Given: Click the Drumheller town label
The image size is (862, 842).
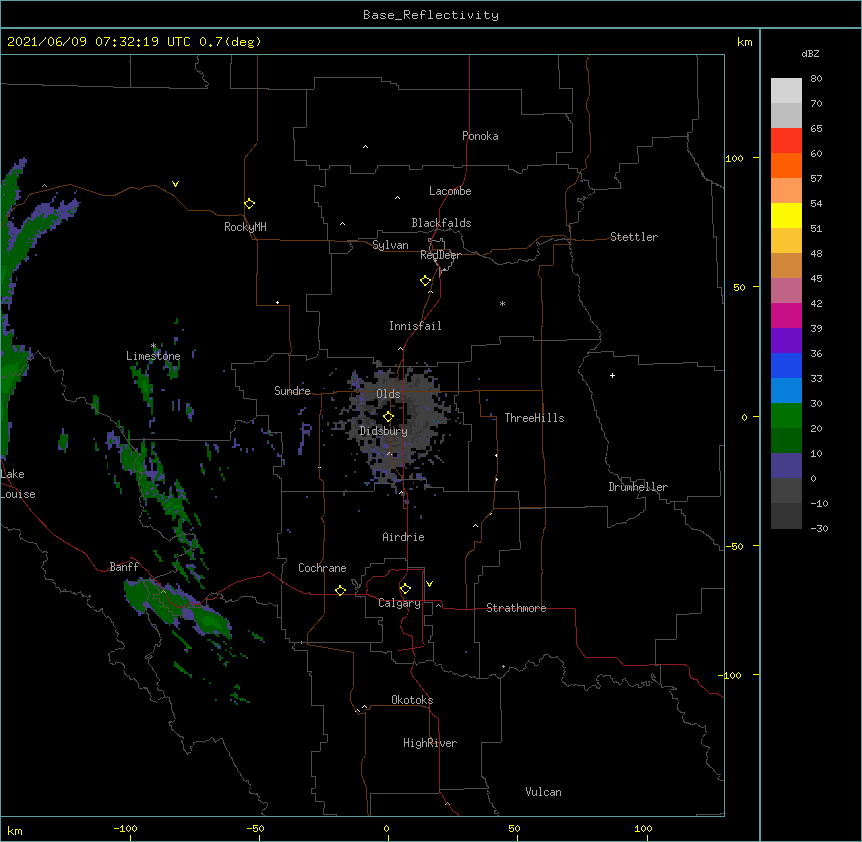Looking at the screenshot, I should [x=638, y=487].
